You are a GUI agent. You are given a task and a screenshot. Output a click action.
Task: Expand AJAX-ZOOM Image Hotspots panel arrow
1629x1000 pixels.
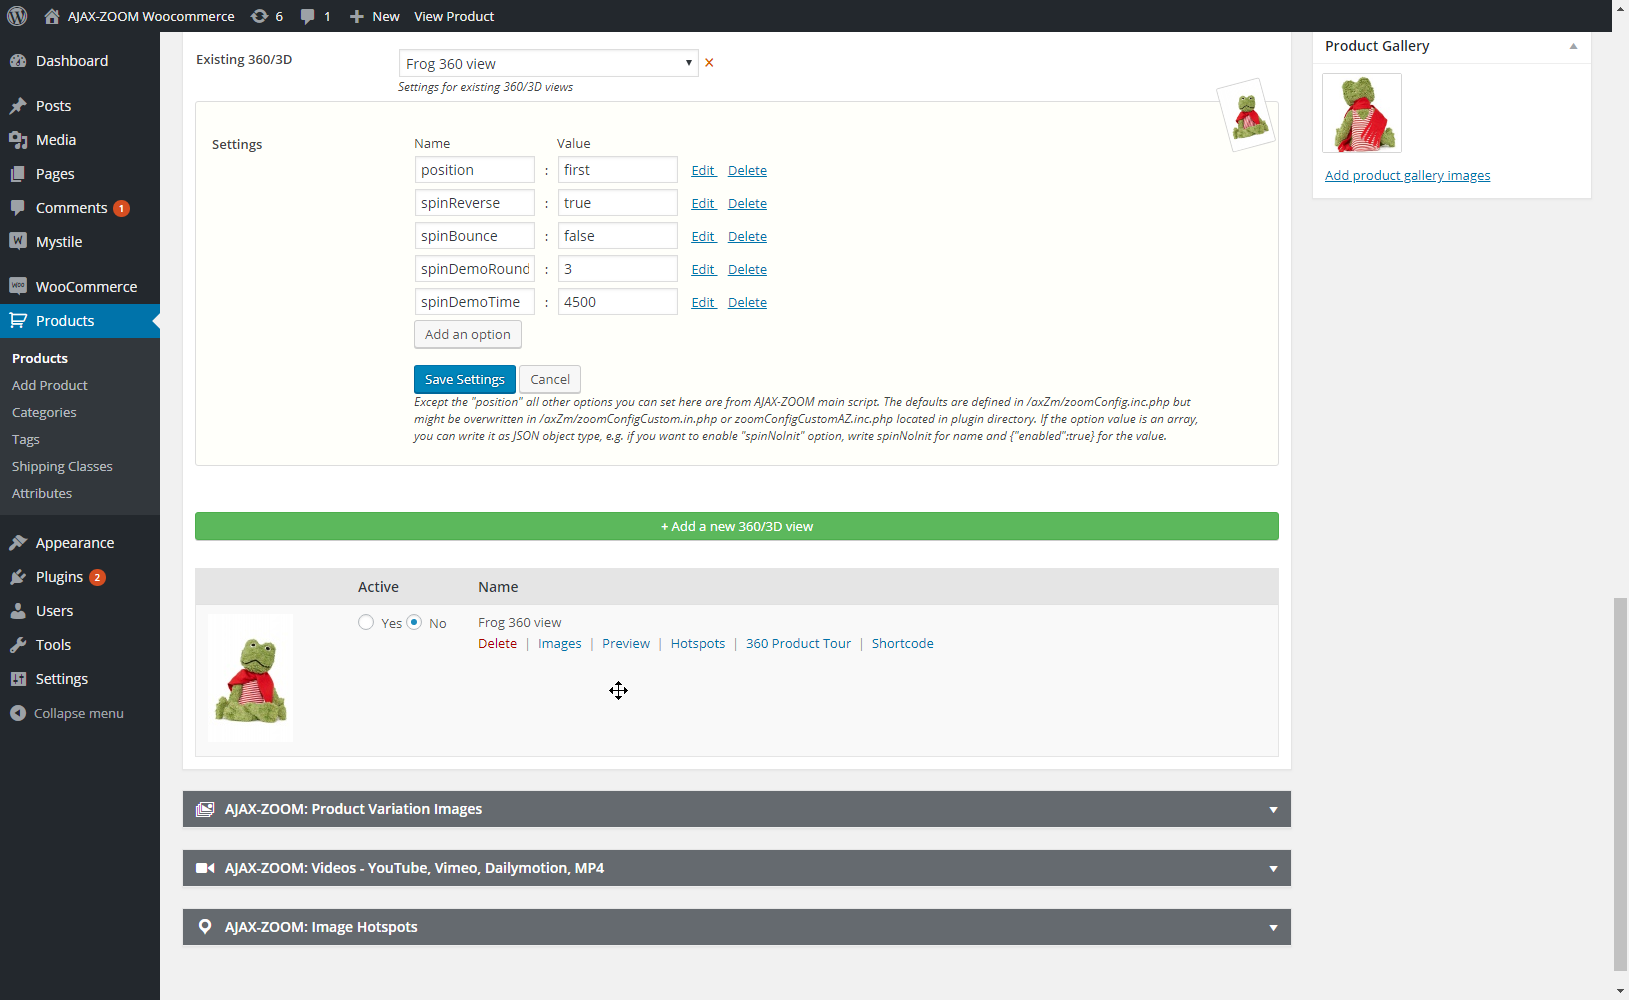click(1273, 928)
